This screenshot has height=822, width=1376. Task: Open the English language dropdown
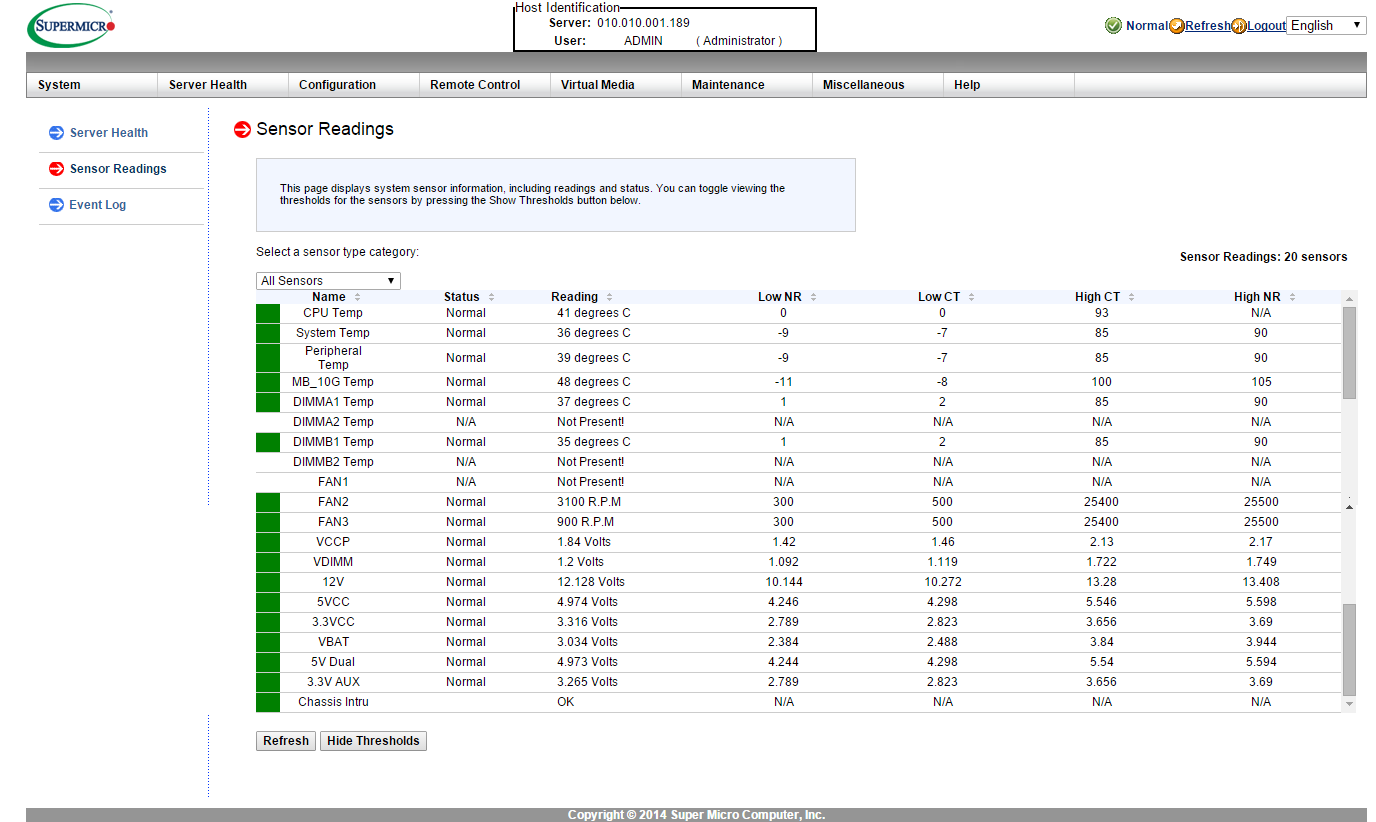pyautogui.click(x=1326, y=26)
